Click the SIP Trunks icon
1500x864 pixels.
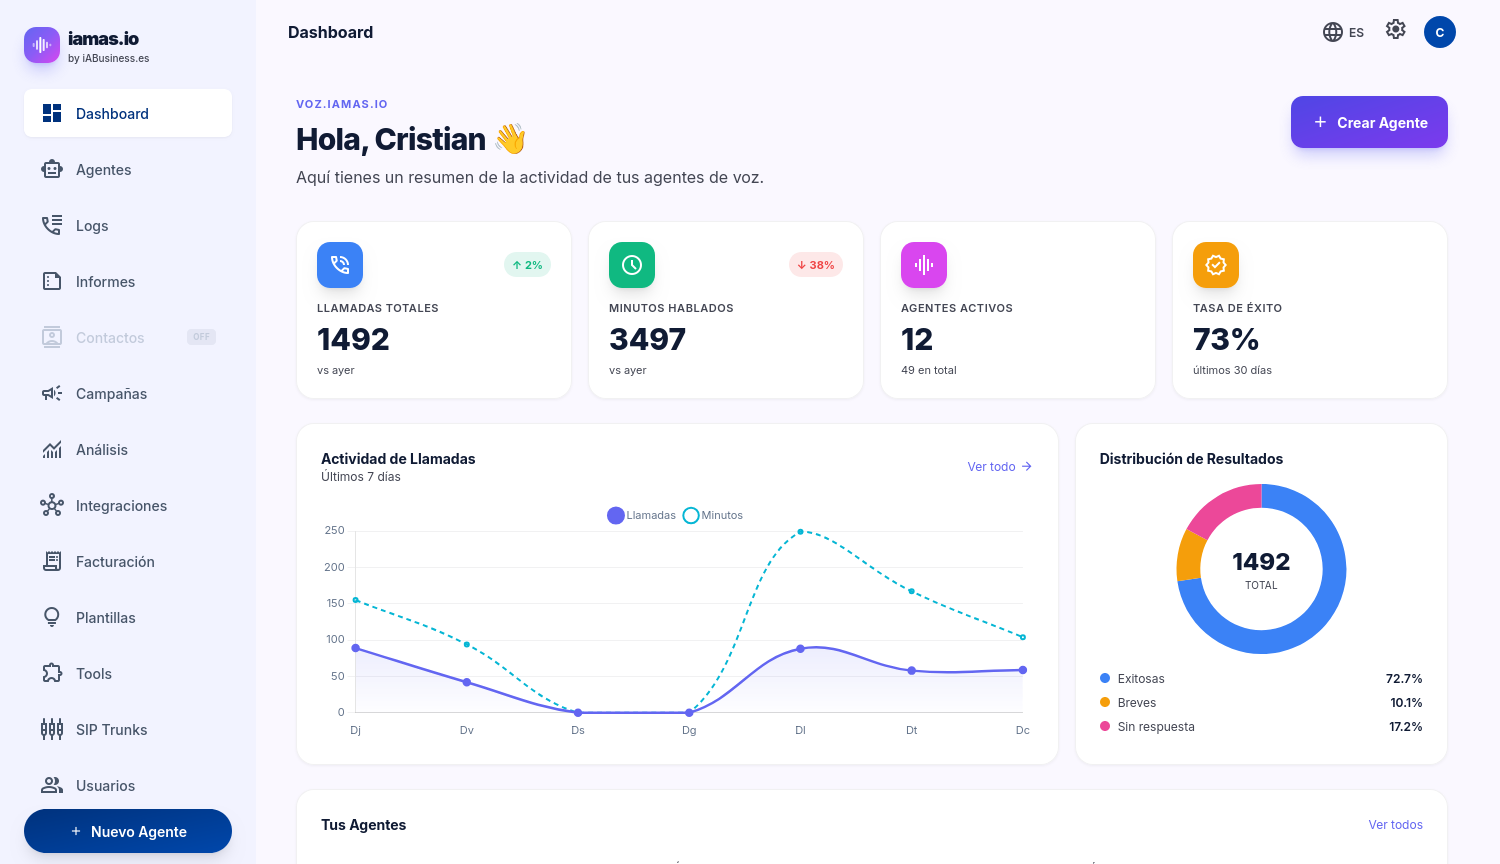click(x=52, y=729)
